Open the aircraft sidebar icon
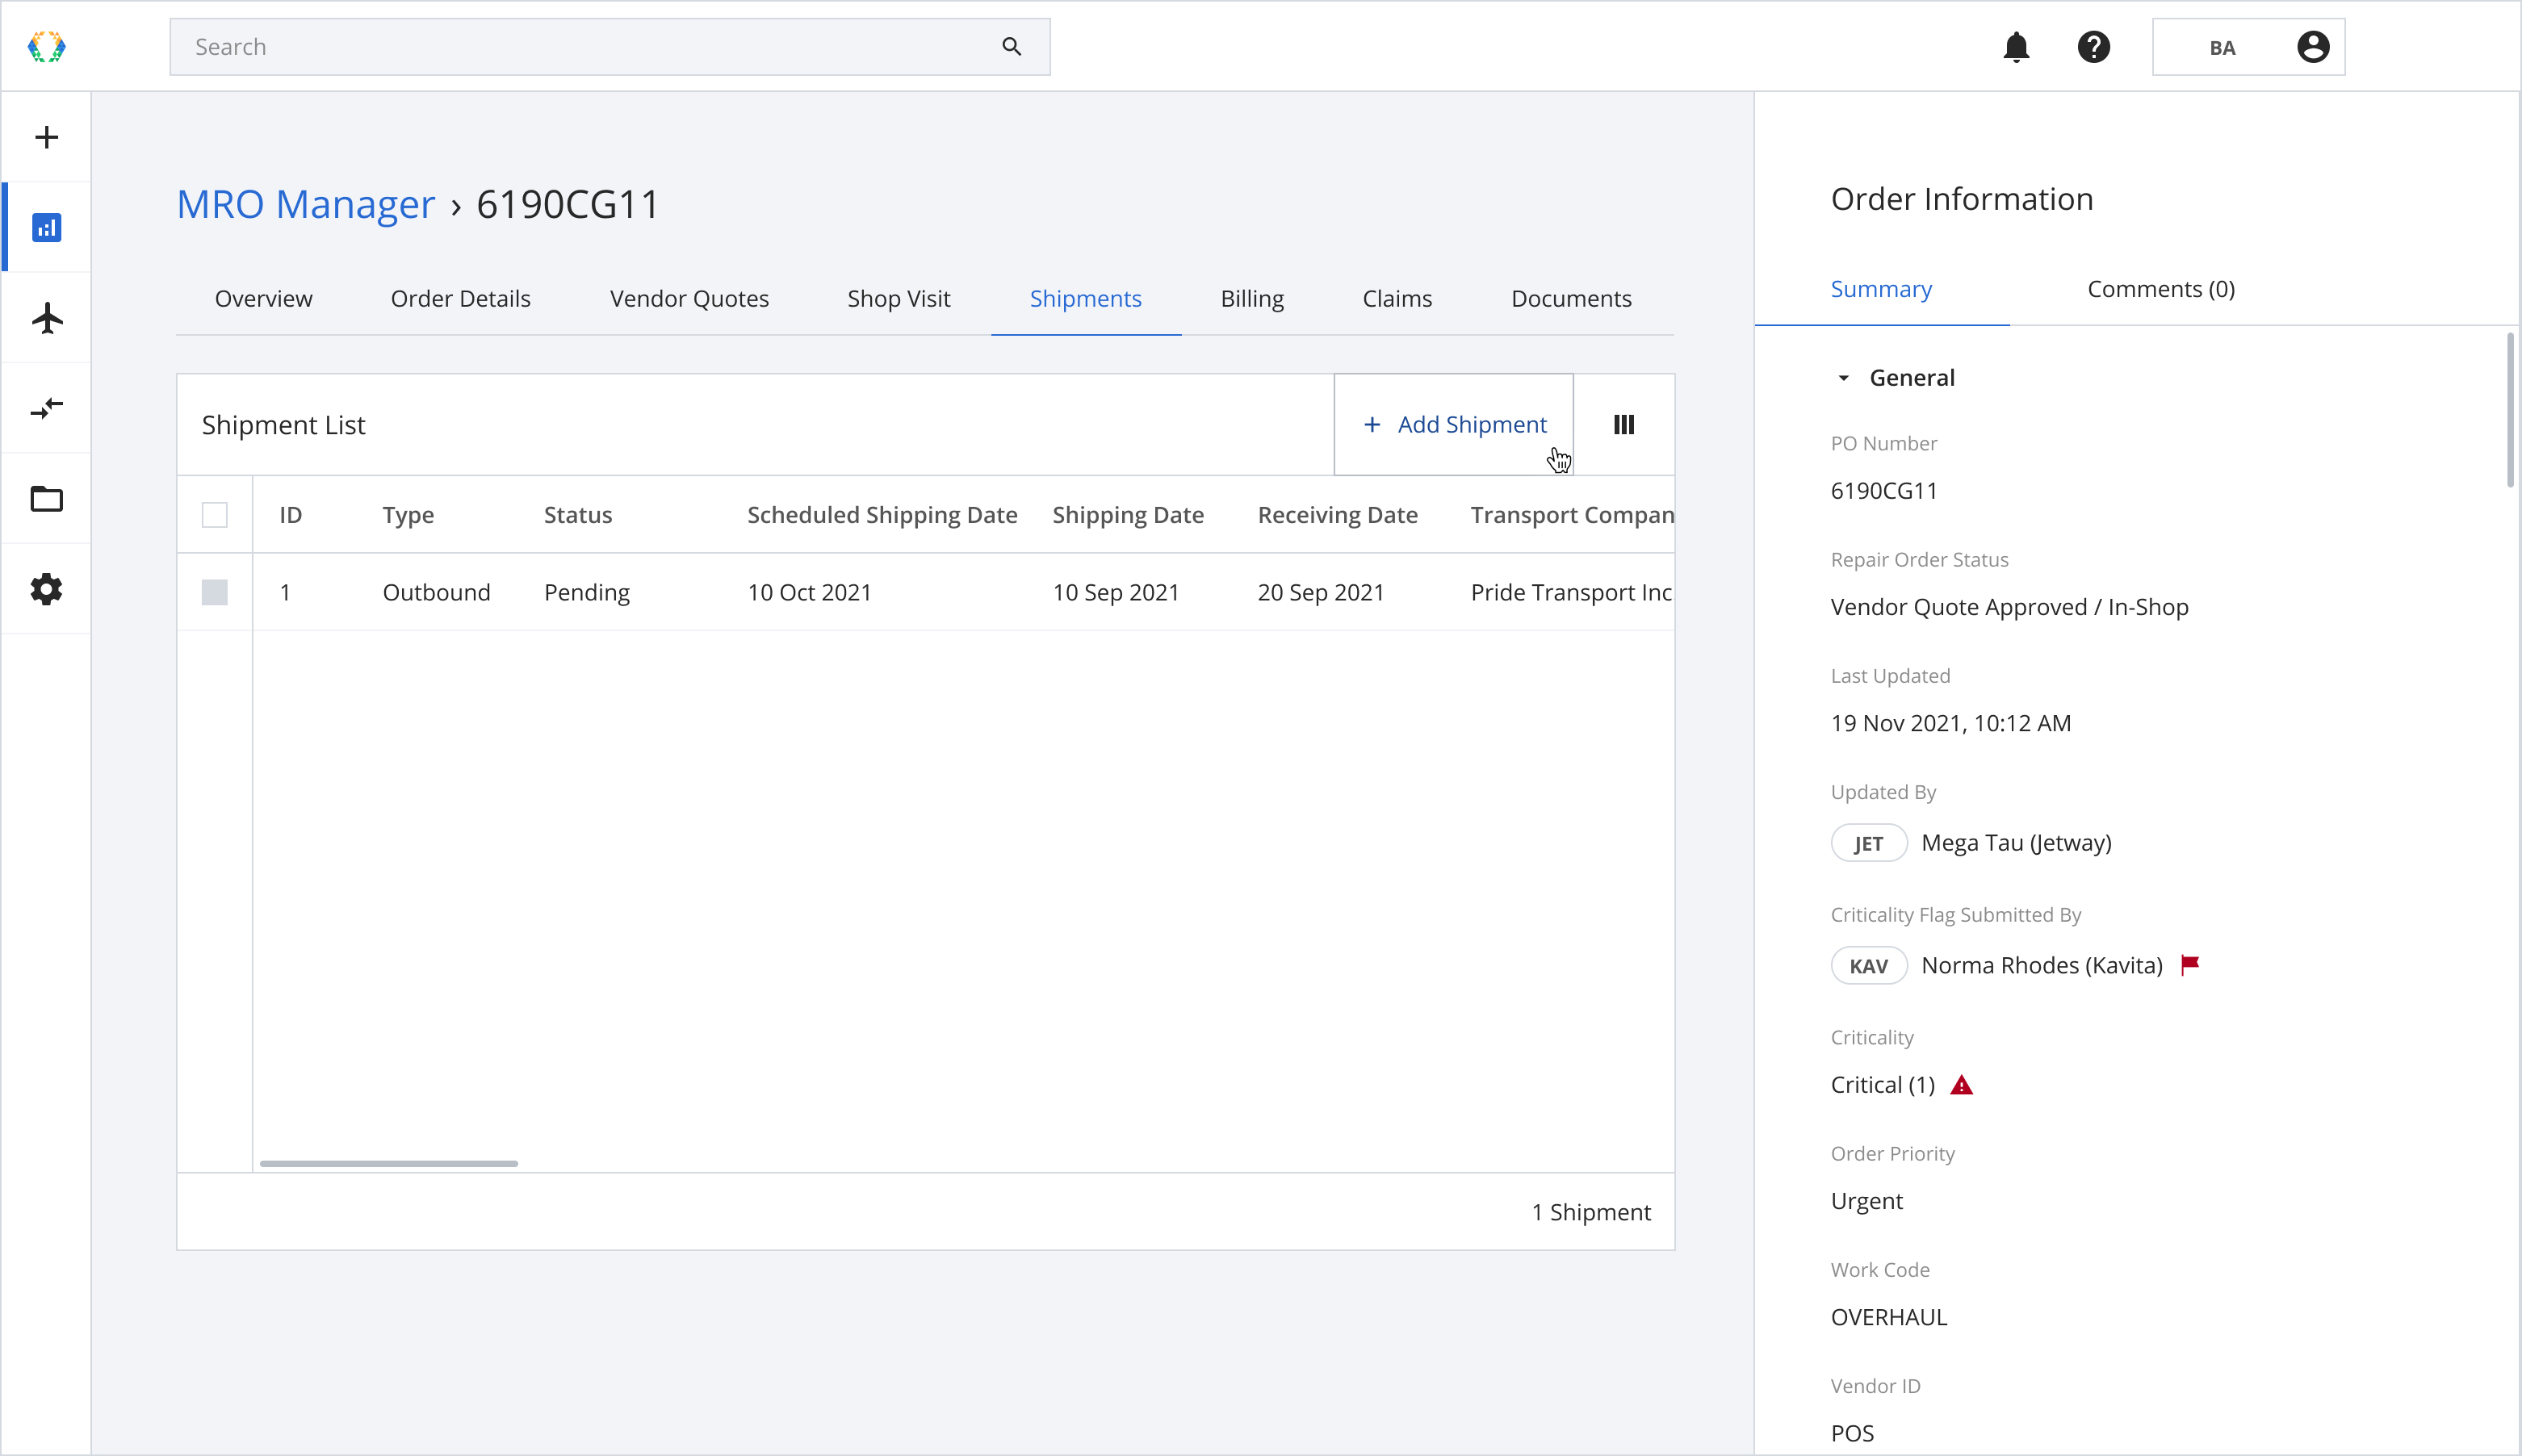The height and width of the screenshot is (1456, 2522). tap(46, 318)
